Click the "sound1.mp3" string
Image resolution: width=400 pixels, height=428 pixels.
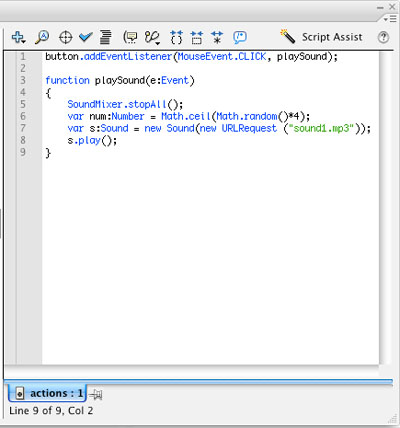point(323,128)
